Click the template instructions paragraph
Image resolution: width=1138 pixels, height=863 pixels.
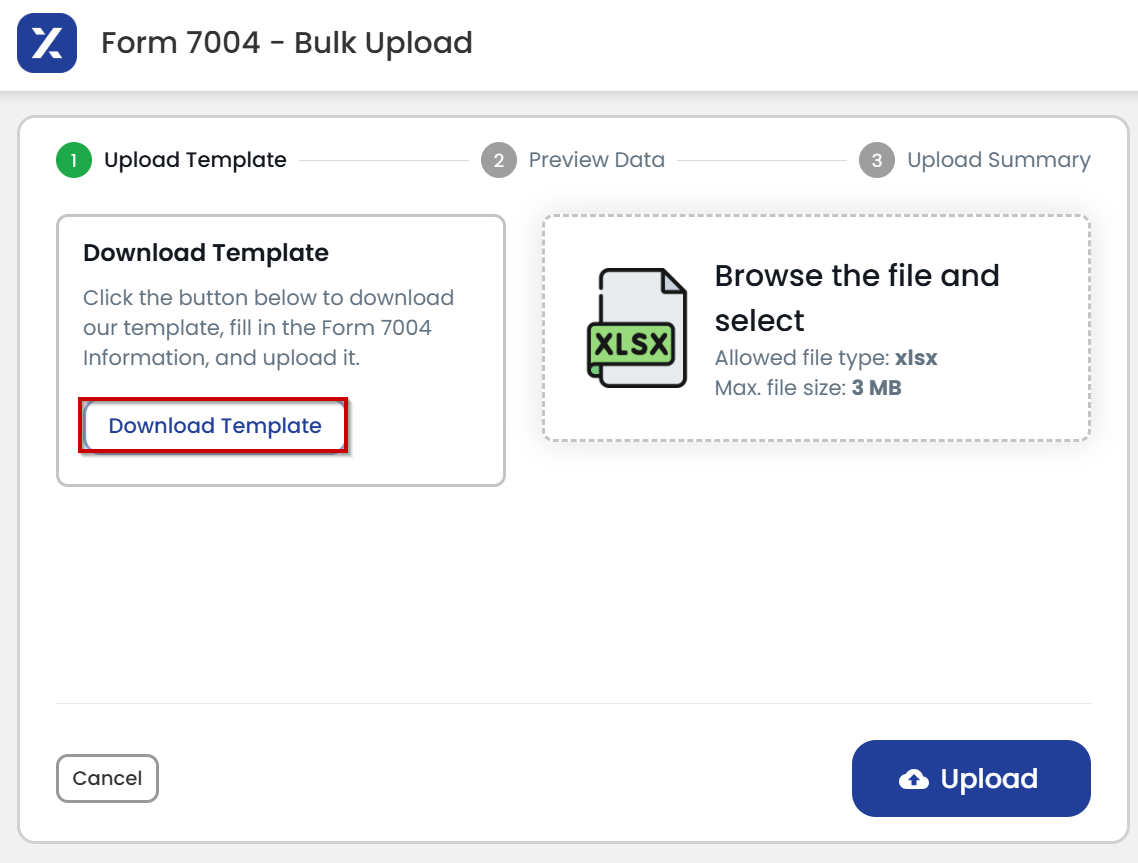point(269,327)
